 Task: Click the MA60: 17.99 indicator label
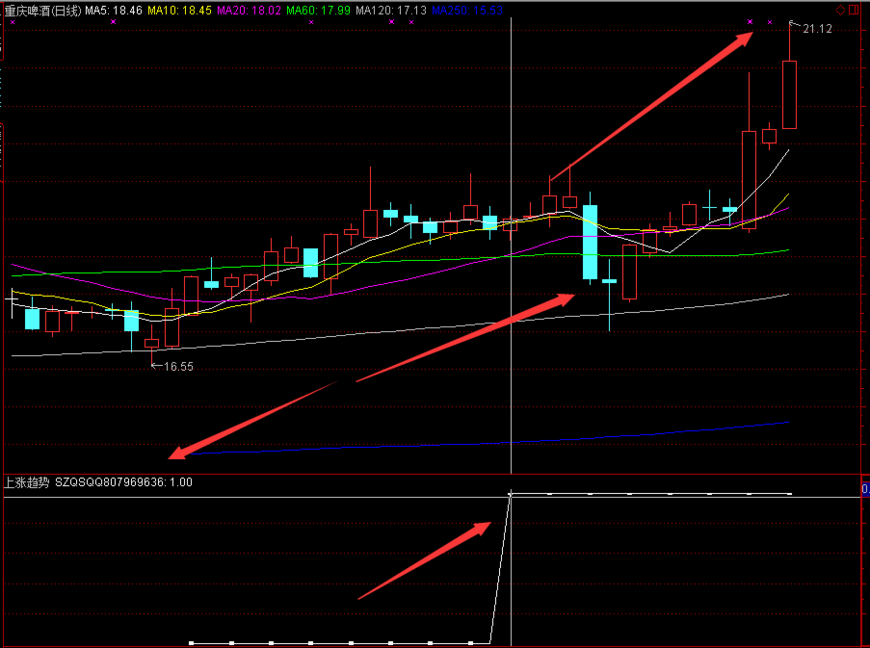318,11
